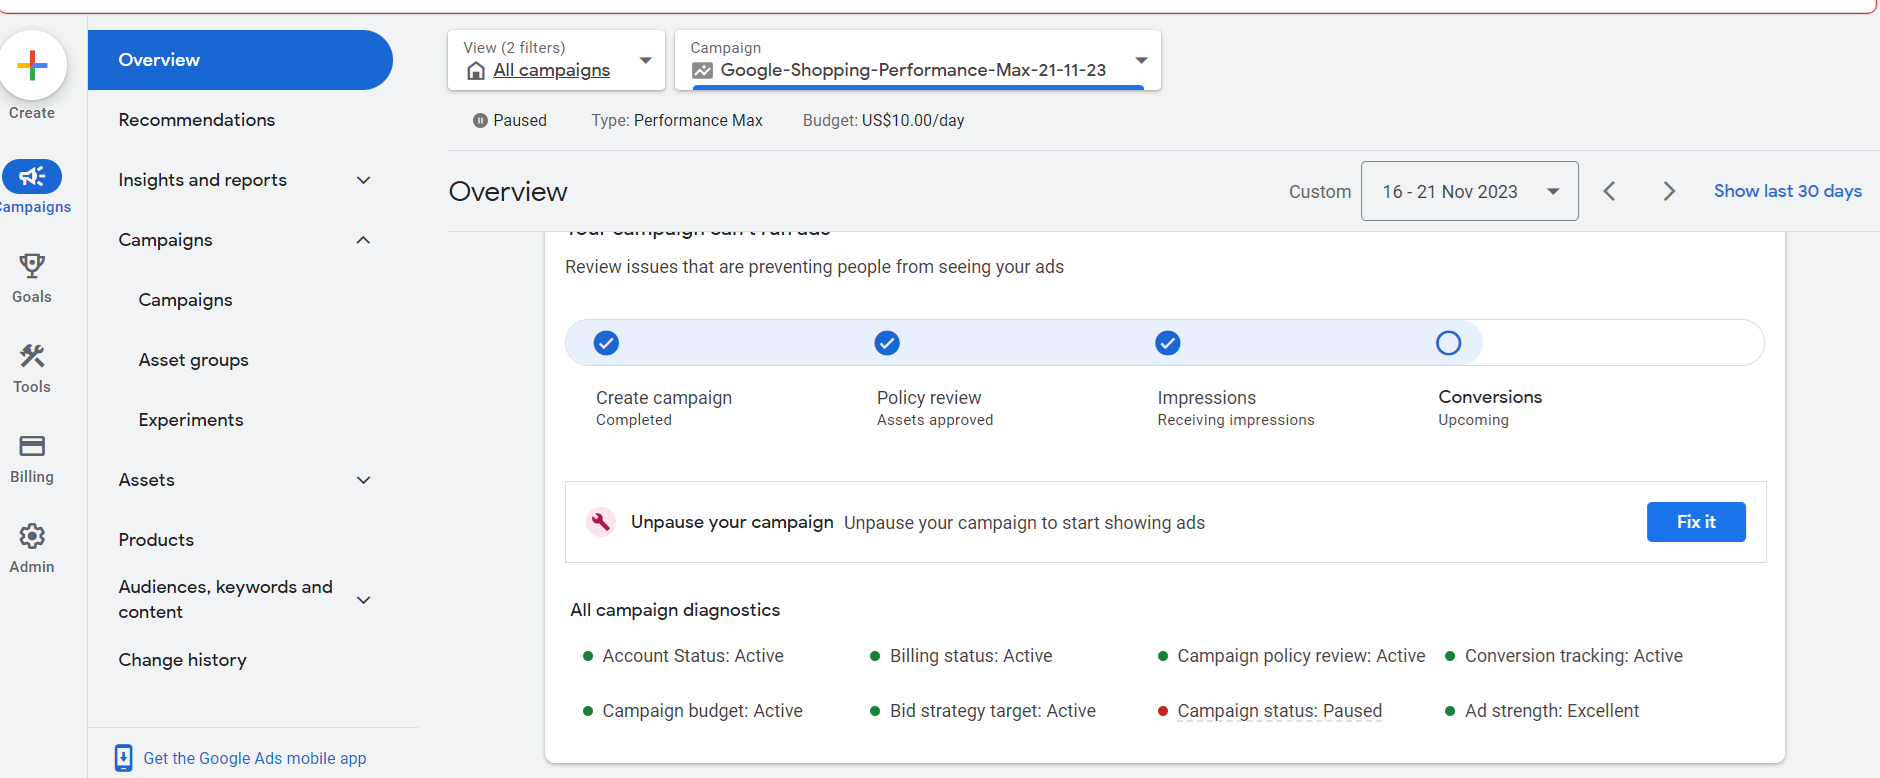Click the Budget: US$10.00/day text
1880x778 pixels.
[884, 120]
